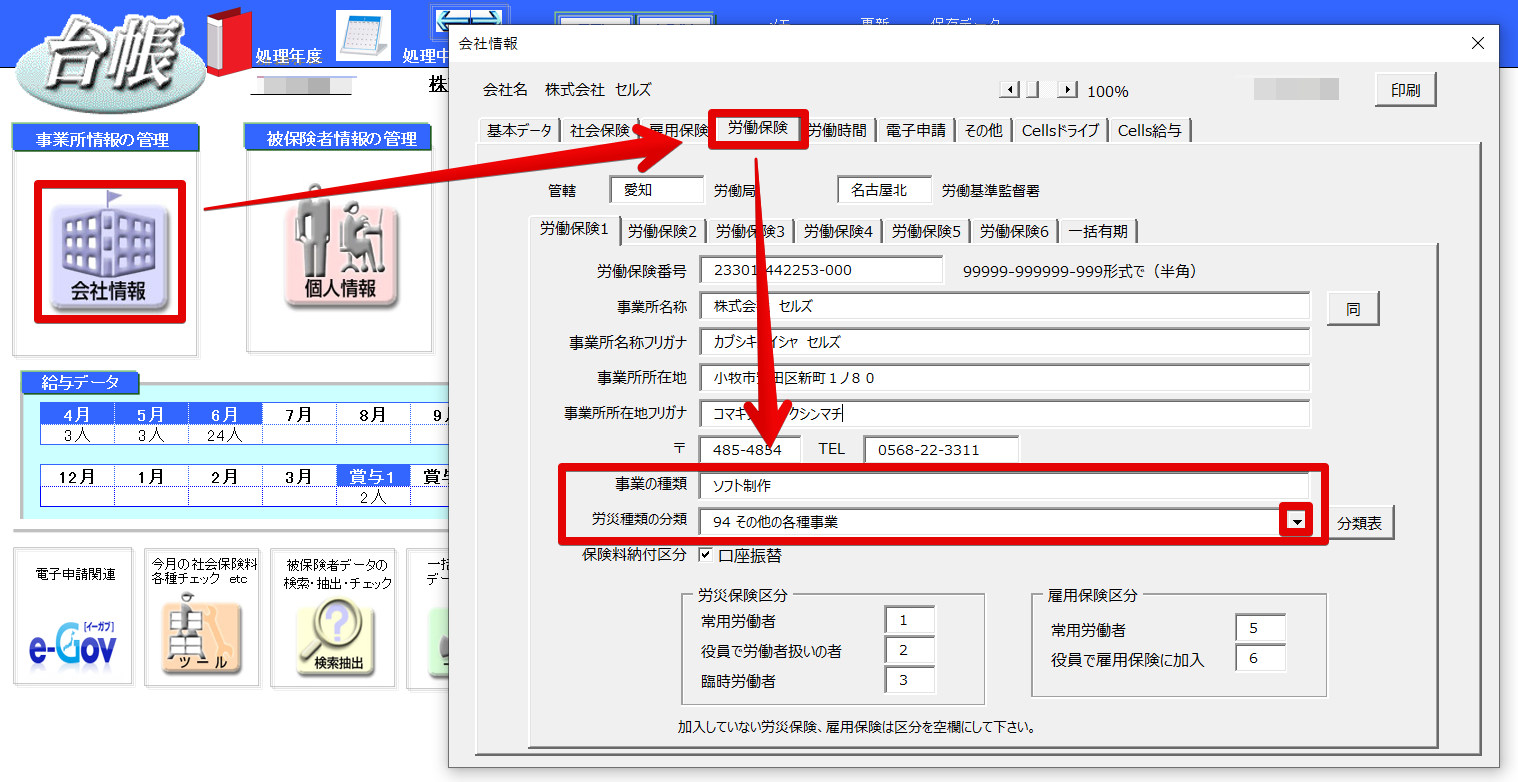Switch to the Cellsドライブ tab
The image size is (1518, 782).
(x=1060, y=130)
